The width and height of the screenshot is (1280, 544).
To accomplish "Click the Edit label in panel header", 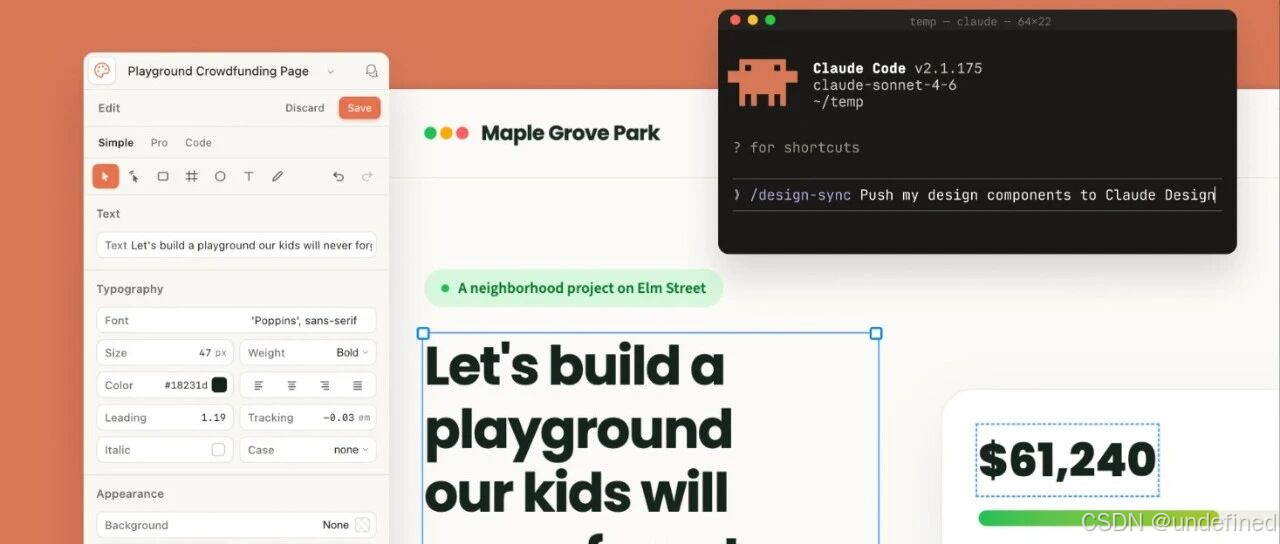I will pyautogui.click(x=109, y=108).
